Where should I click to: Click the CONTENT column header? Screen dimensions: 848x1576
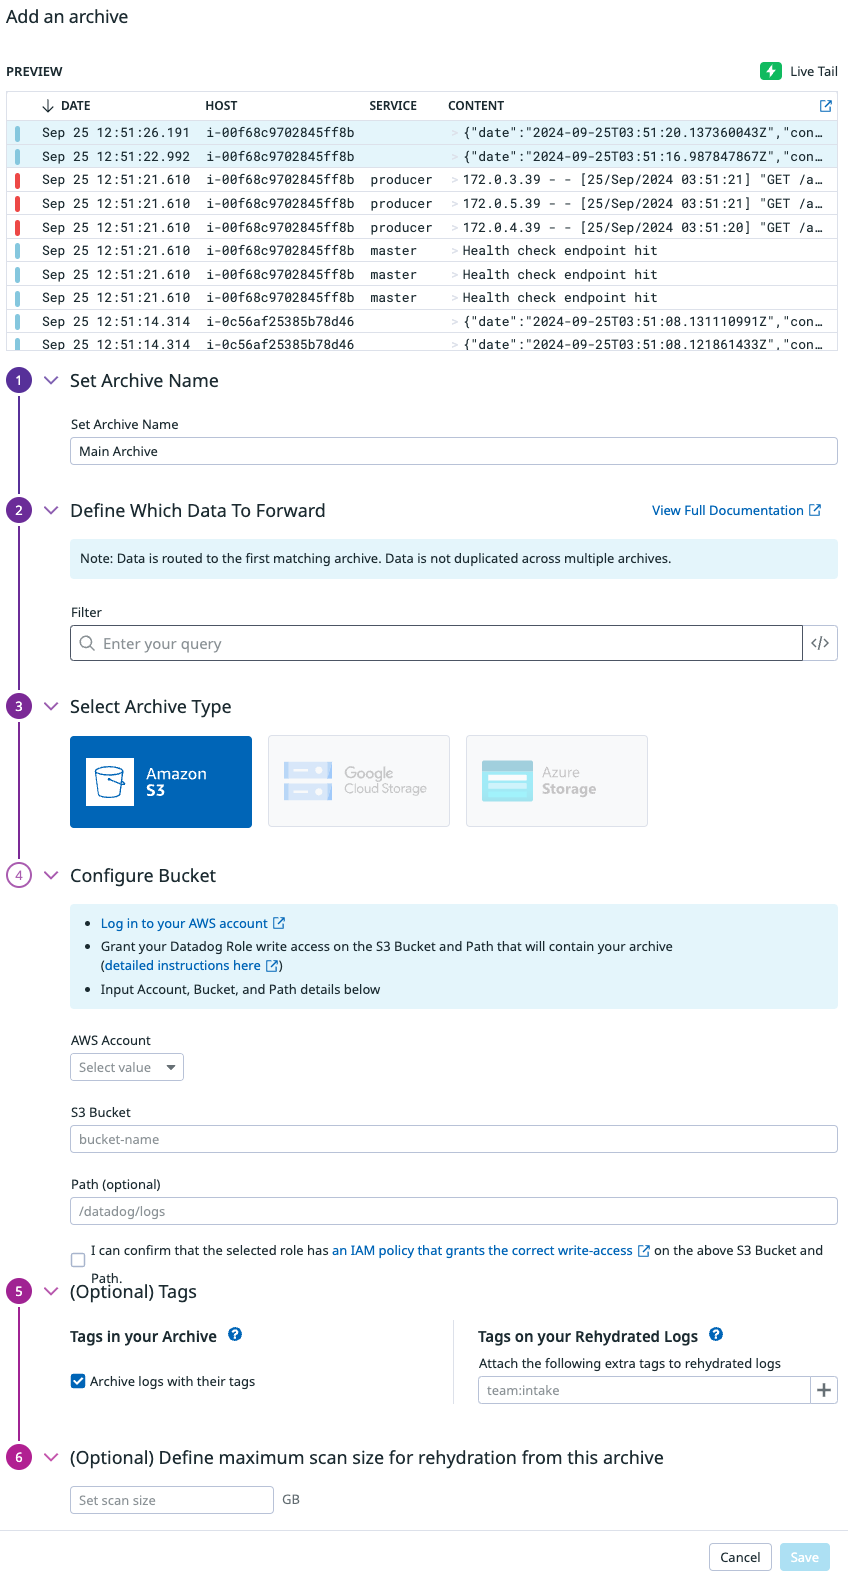pos(476,106)
